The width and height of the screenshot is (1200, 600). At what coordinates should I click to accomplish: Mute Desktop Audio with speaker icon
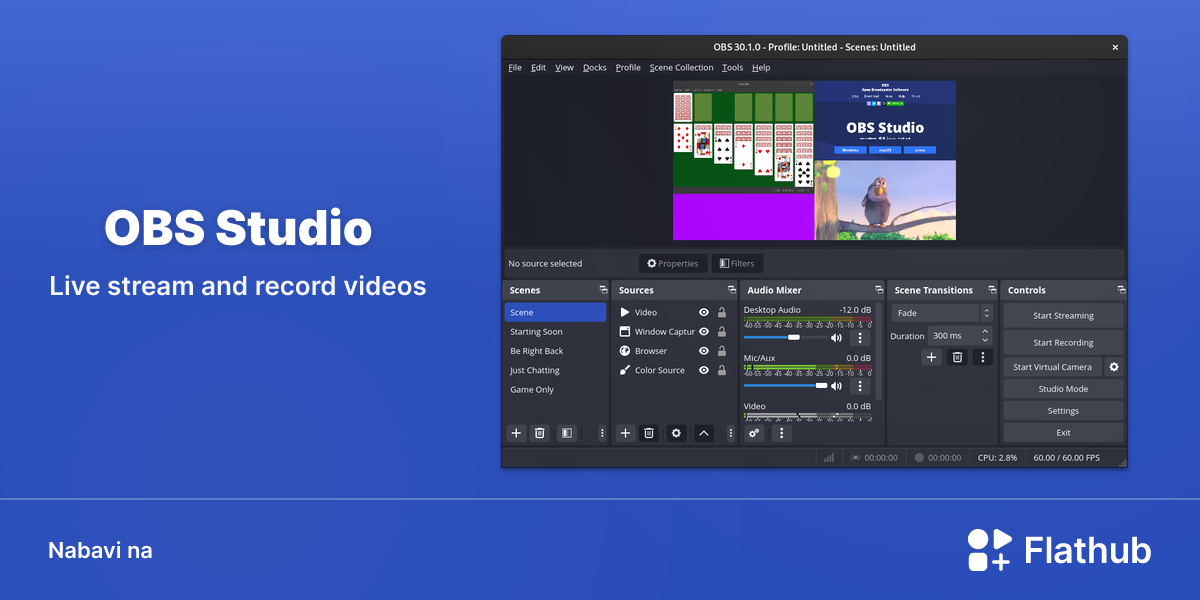point(836,338)
